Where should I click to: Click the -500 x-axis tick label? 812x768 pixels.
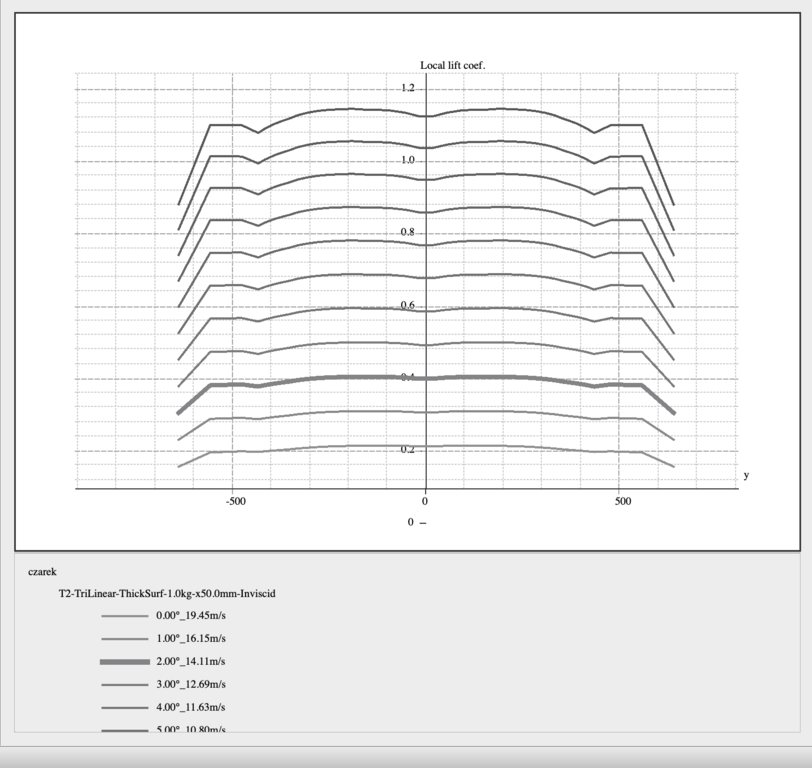(234, 501)
